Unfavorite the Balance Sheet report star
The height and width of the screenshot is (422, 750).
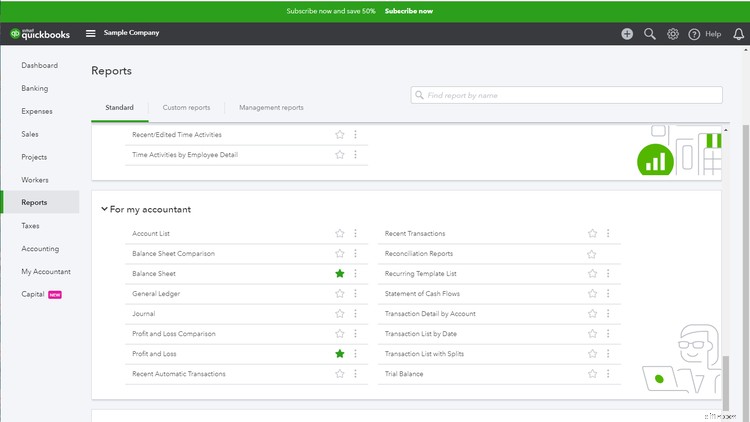(x=340, y=274)
